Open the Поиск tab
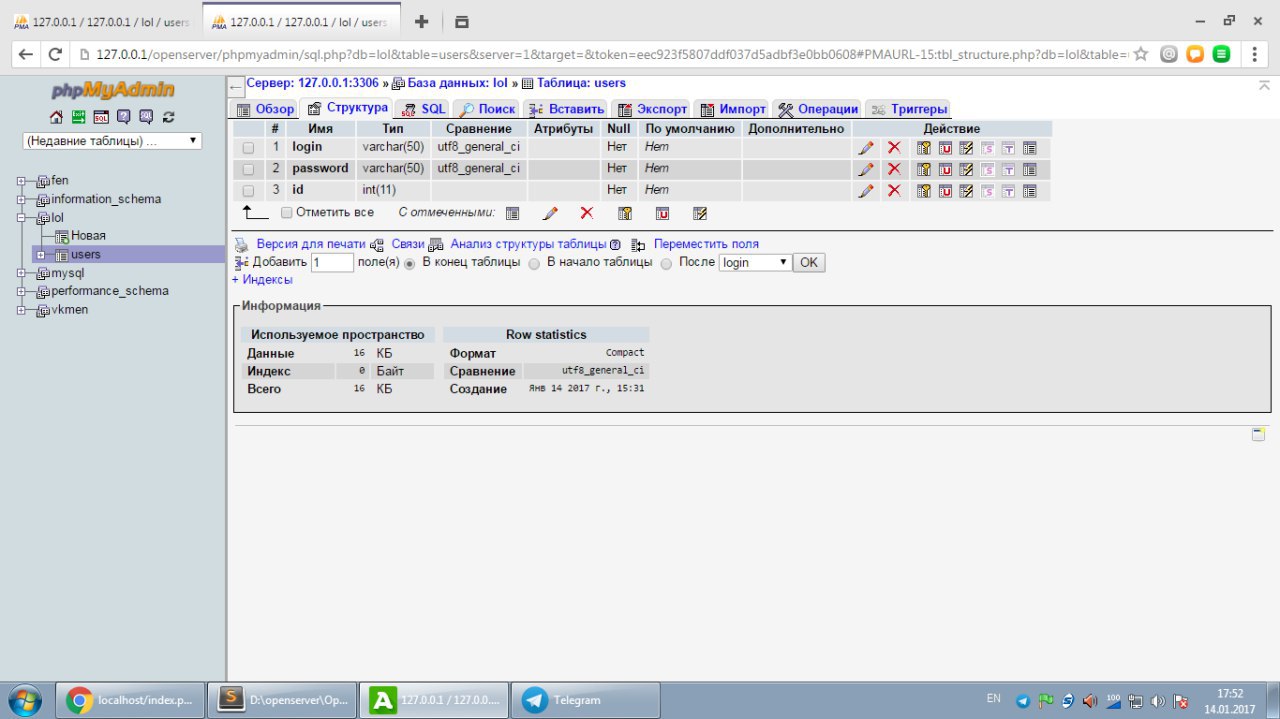This screenshot has height=719, width=1280. [x=487, y=109]
